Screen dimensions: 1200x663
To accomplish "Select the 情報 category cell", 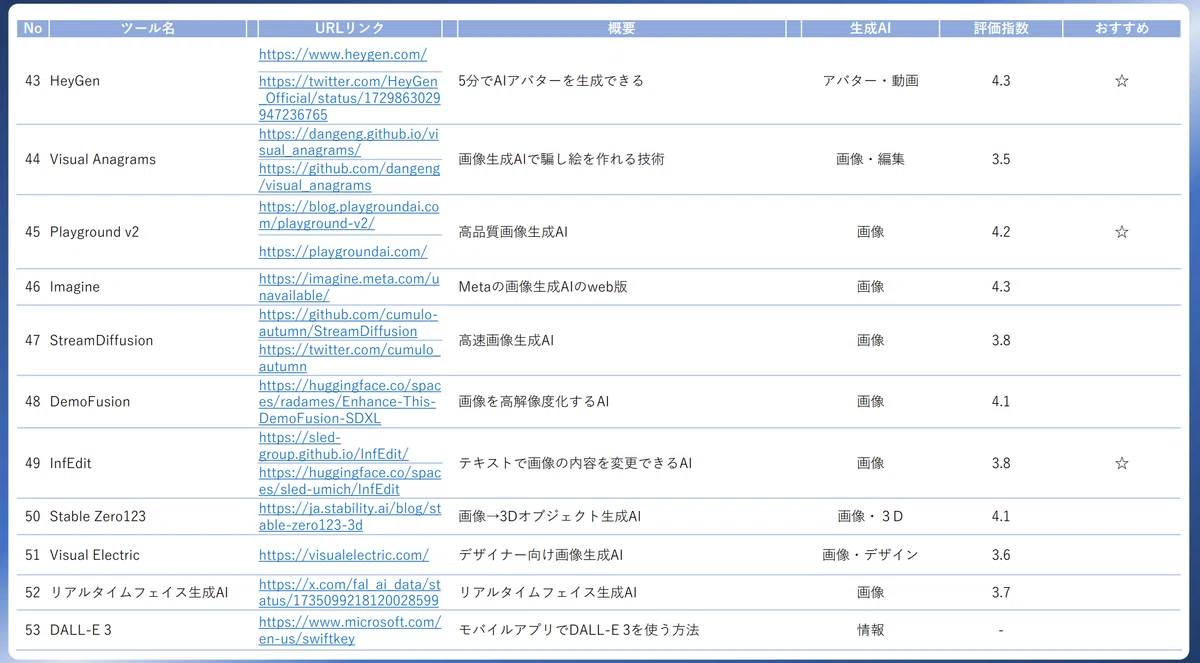I will pyautogui.click(x=870, y=630).
